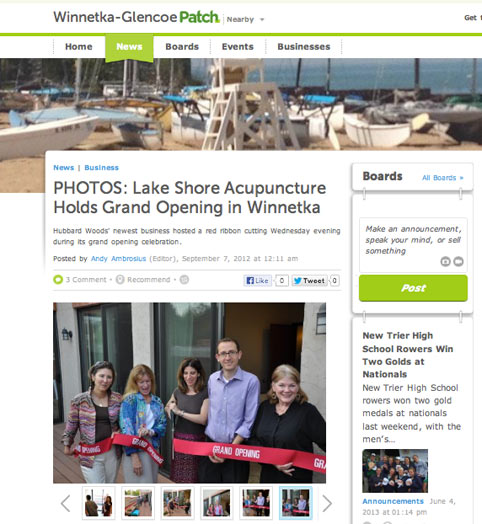Select the first gallery thumbnail
The height and width of the screenshot is (524, 482).
[x=99, y=503]
